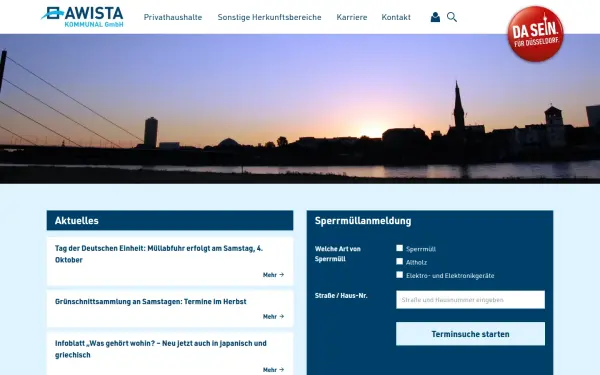
Task: Open the Kontakt menu item
Action: click(x=396, y=17)
